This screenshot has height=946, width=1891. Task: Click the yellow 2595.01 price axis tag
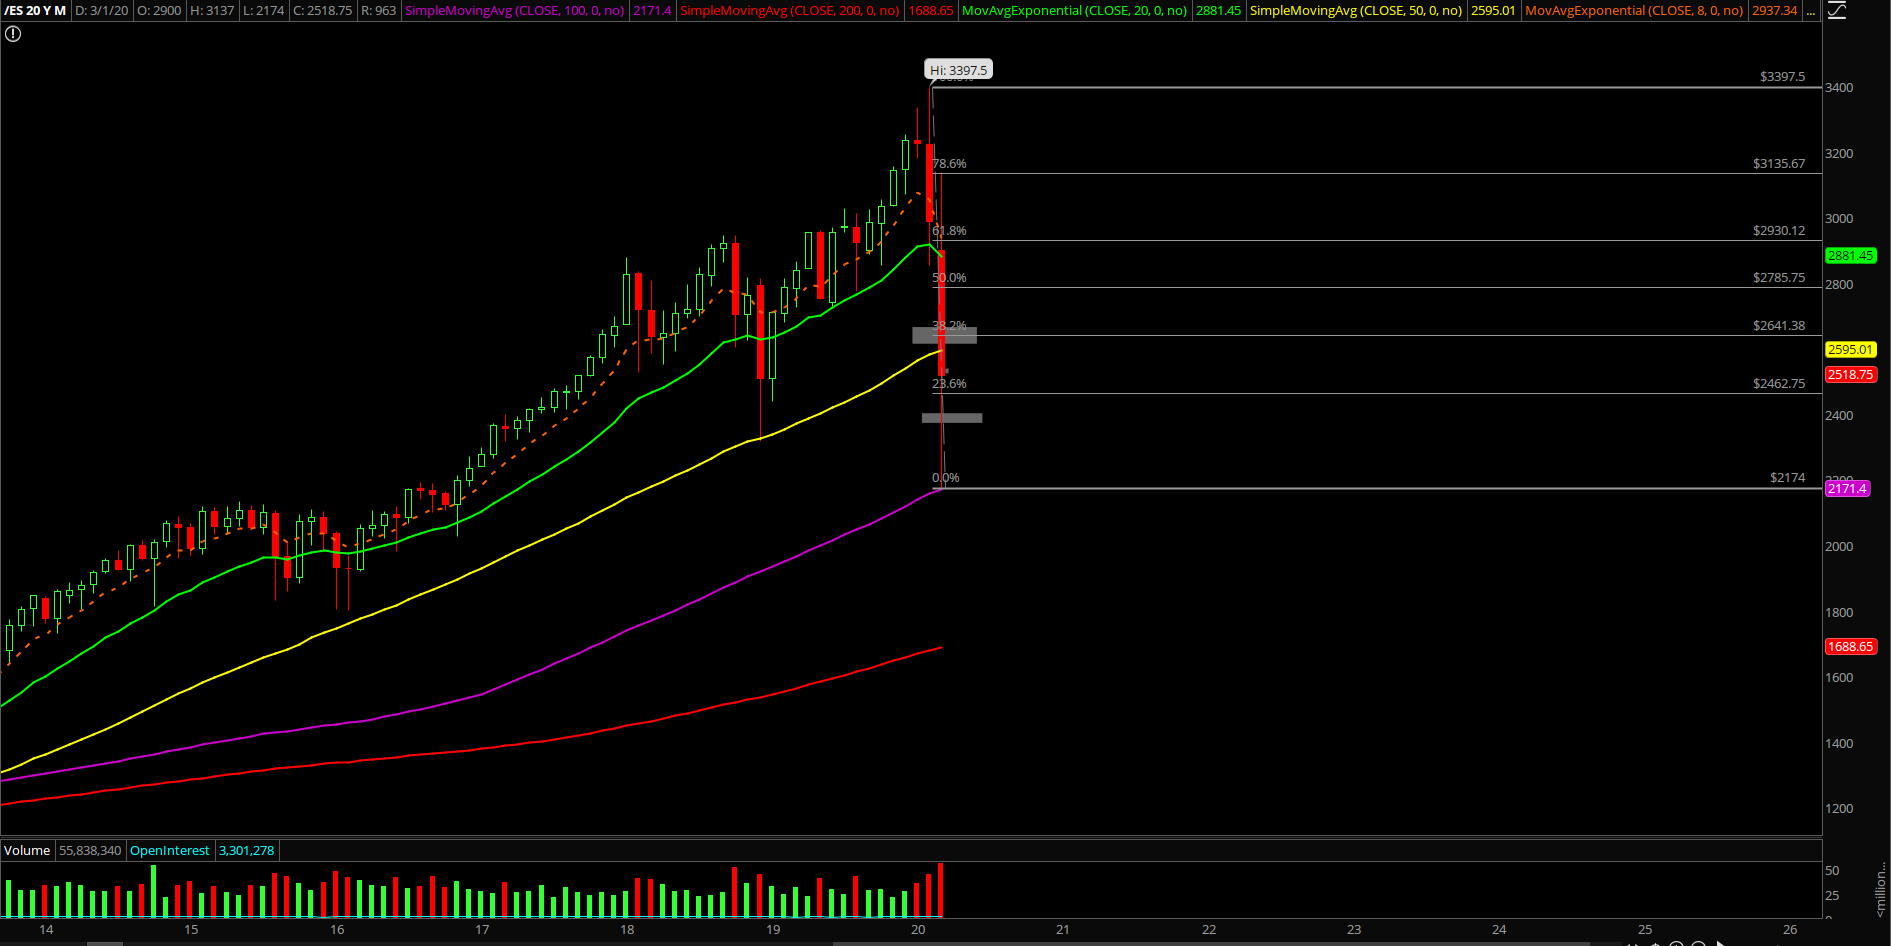pyautogui.click(x=1850, y=350)
